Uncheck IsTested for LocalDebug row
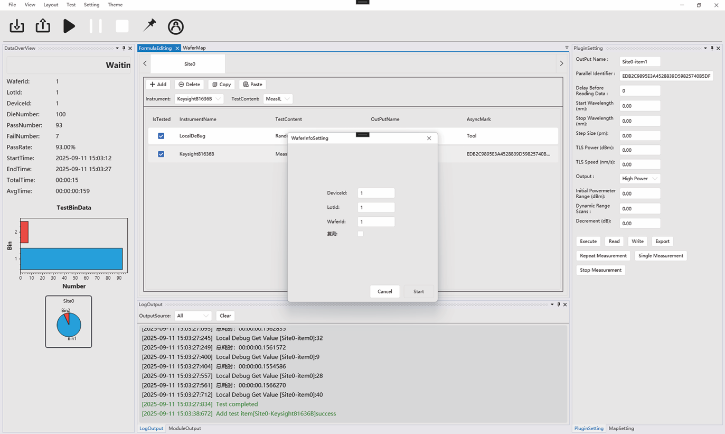The width and height of the screenshot is (725, 434). click(x=161, y=135)
